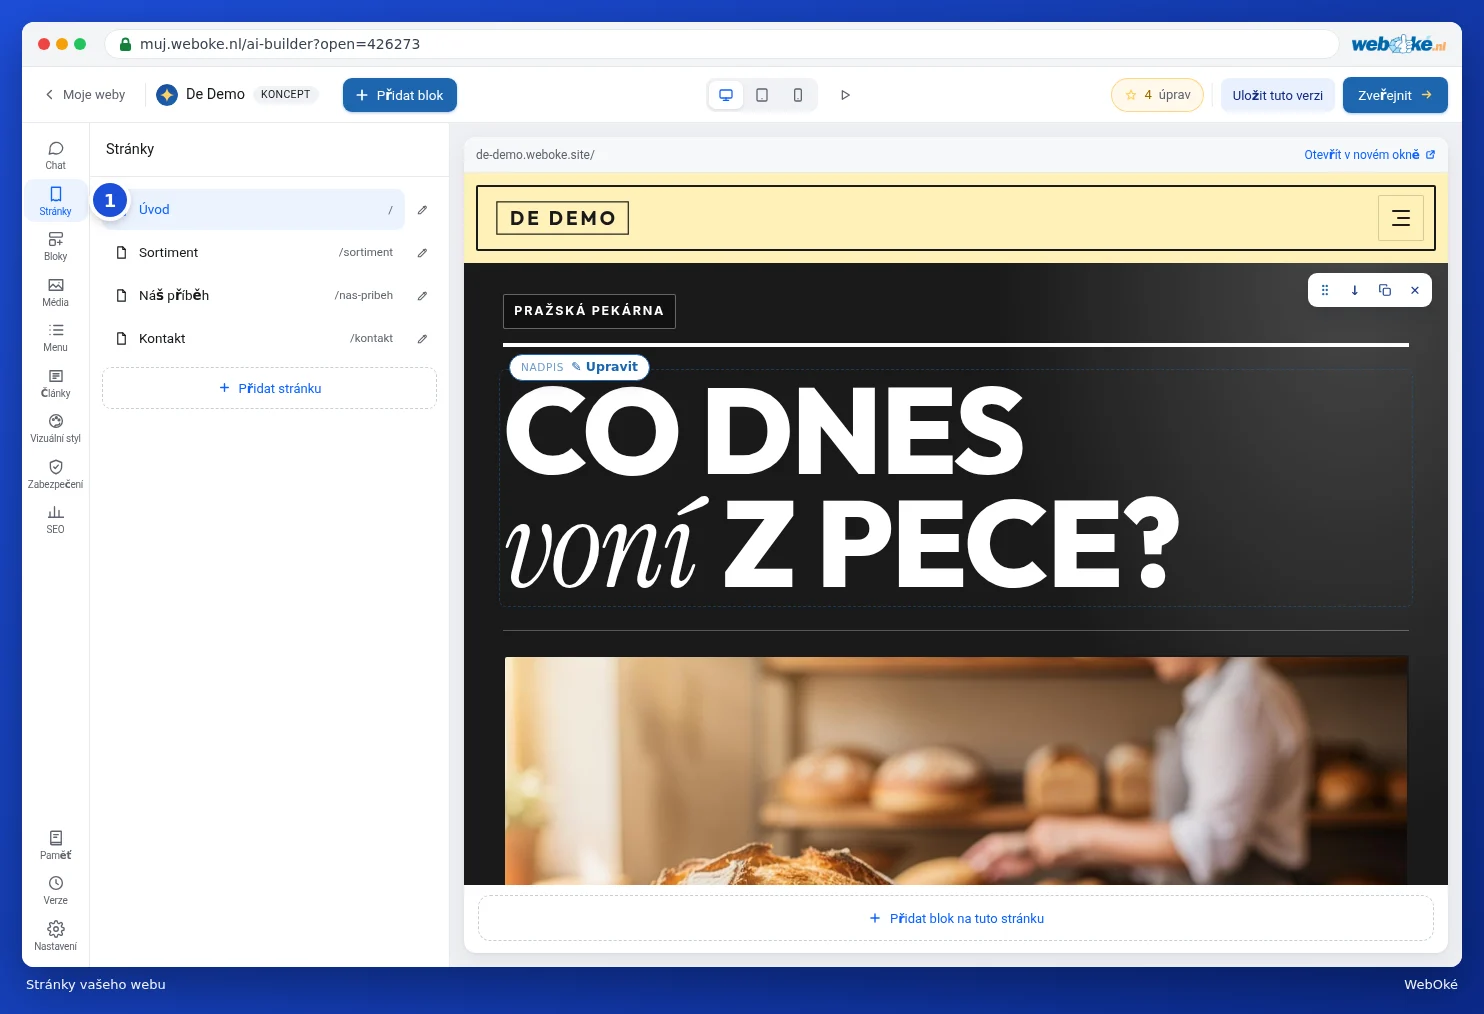The height and width of the screenshot is (1014, 1484).
Task: Open the Verze history panel
Action: click(56, 890)
